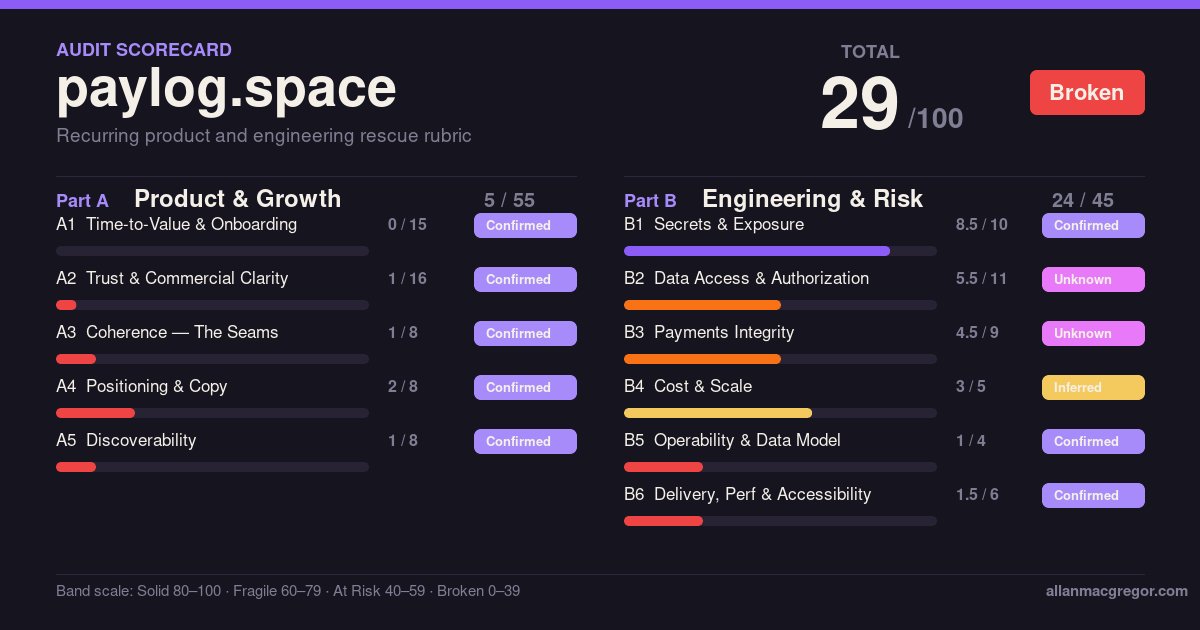Click the 8.5 / 10 score
Image resolution: width=1200 pixels, height=630 pixels.
982,225
